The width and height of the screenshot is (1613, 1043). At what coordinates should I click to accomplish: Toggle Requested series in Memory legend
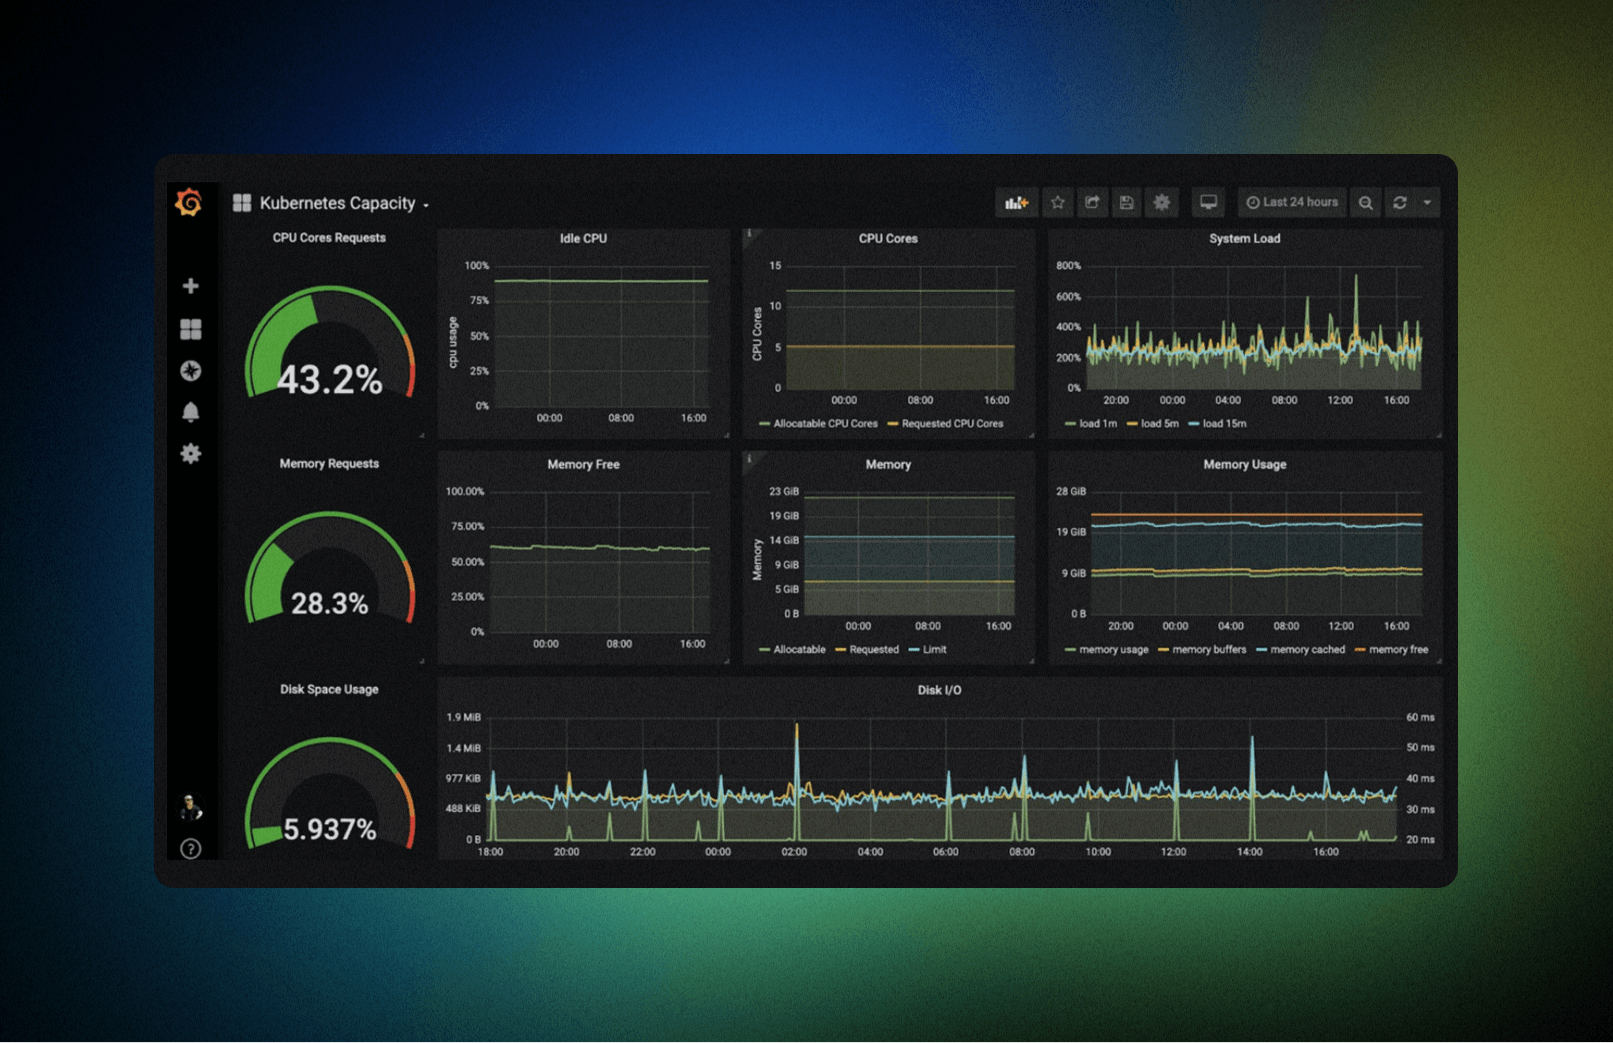point(868,650)
